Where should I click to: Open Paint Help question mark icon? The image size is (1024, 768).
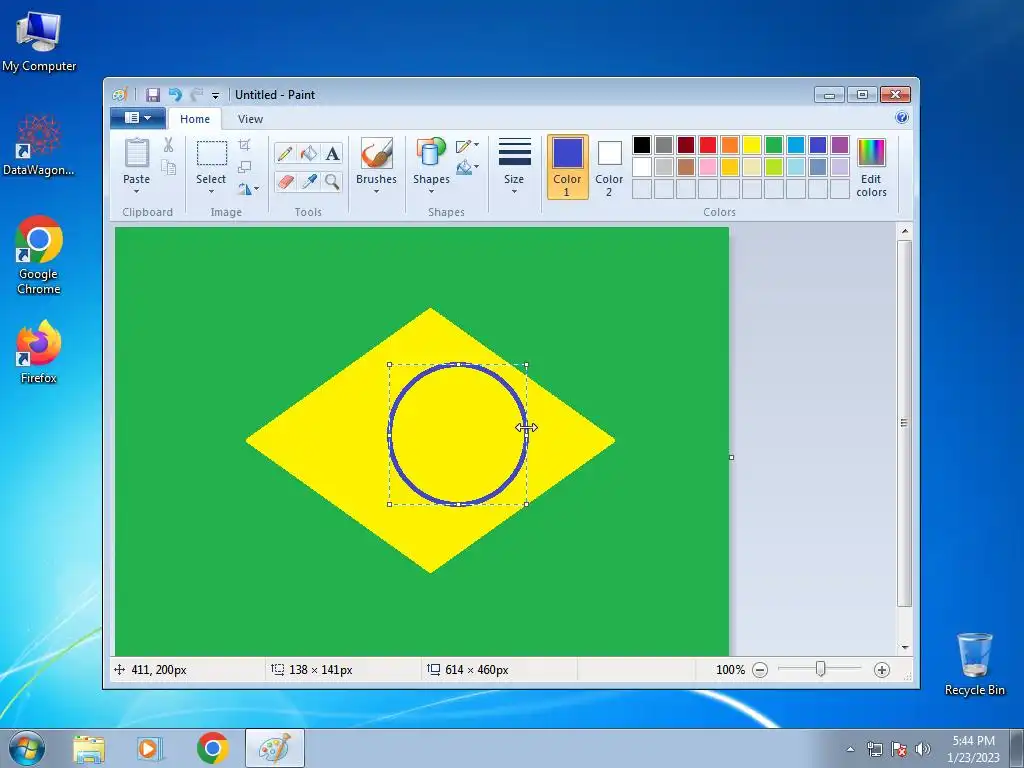point(902,118)
